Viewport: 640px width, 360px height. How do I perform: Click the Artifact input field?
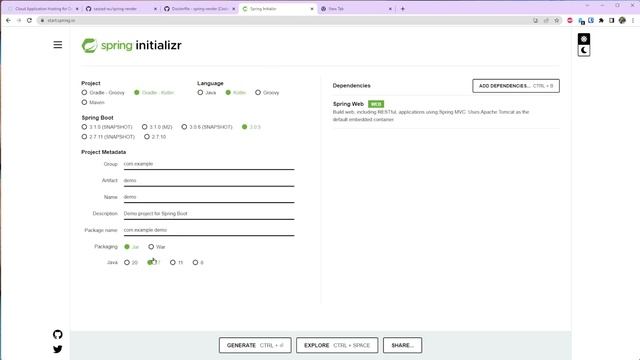coord(209,180)
